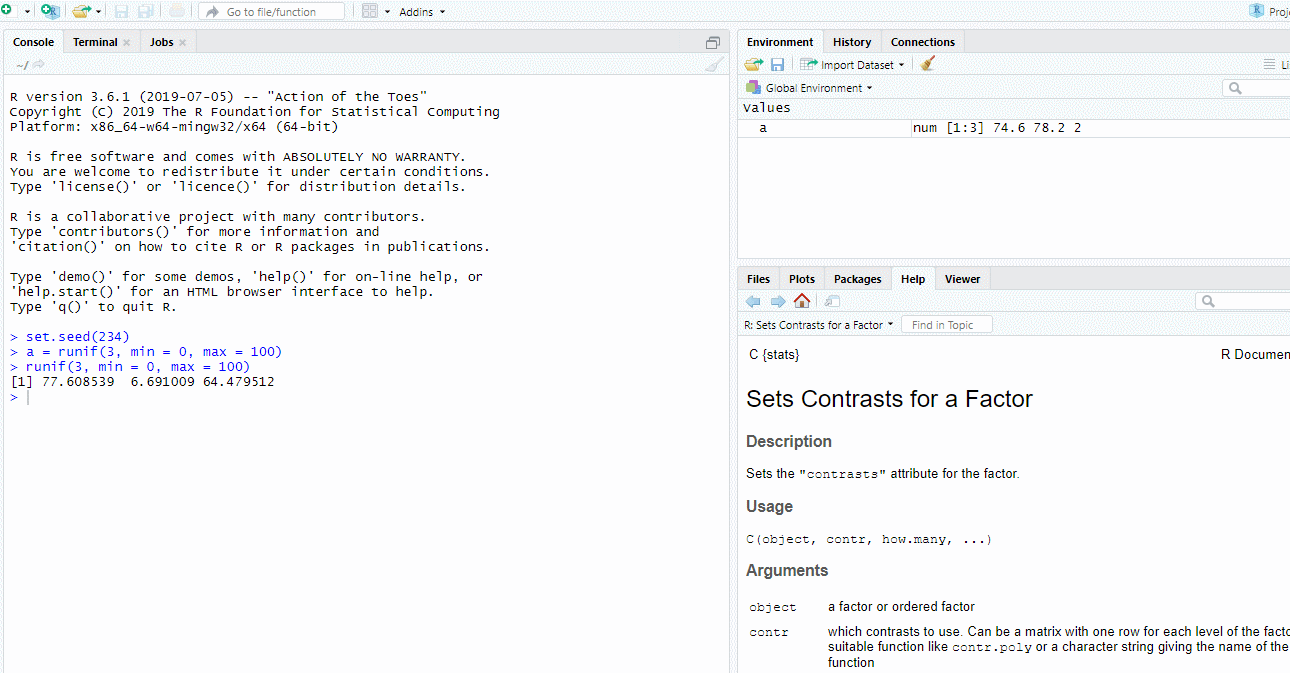Maximize the Console pane
The image size is (1290, 673).
712,42
